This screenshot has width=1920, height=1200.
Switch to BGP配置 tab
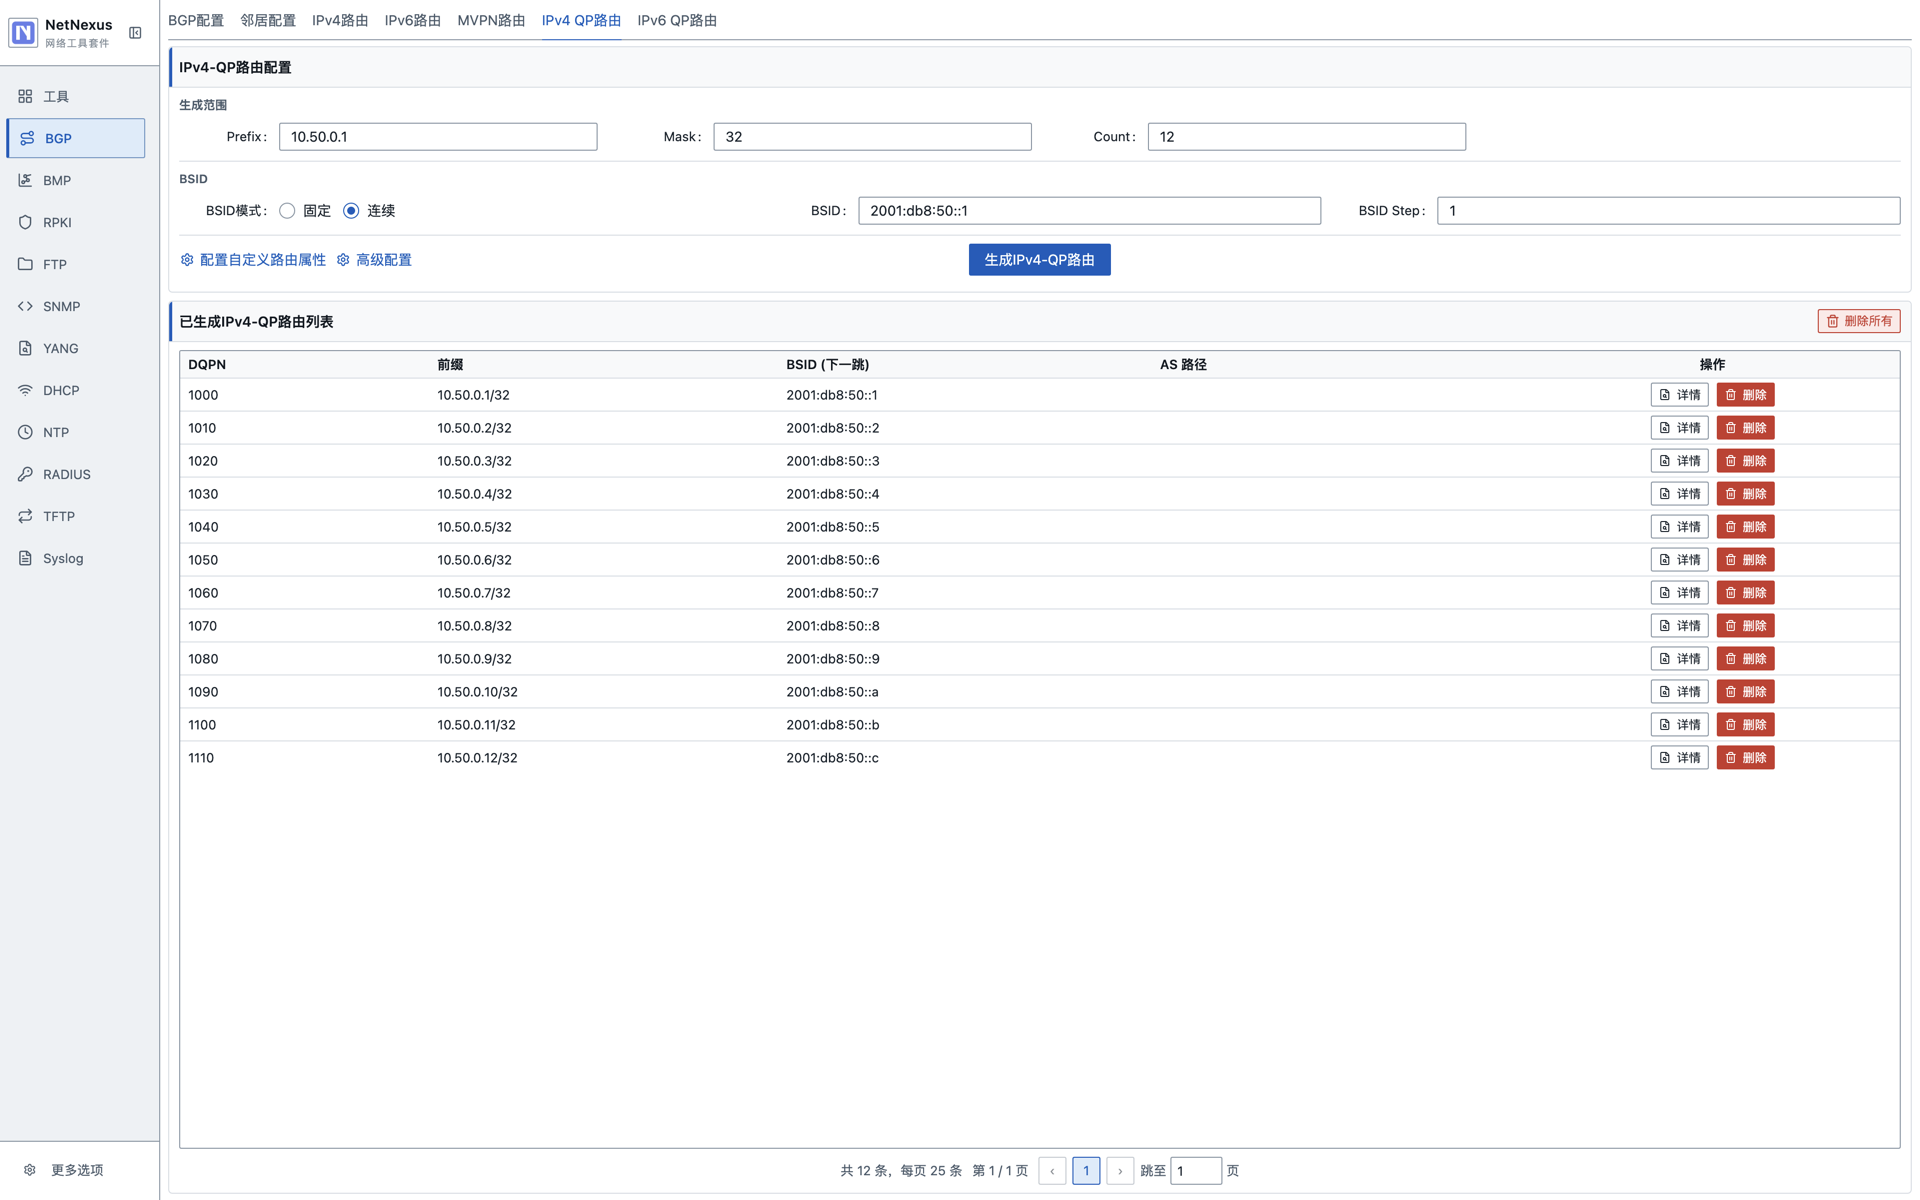[196, 20]
